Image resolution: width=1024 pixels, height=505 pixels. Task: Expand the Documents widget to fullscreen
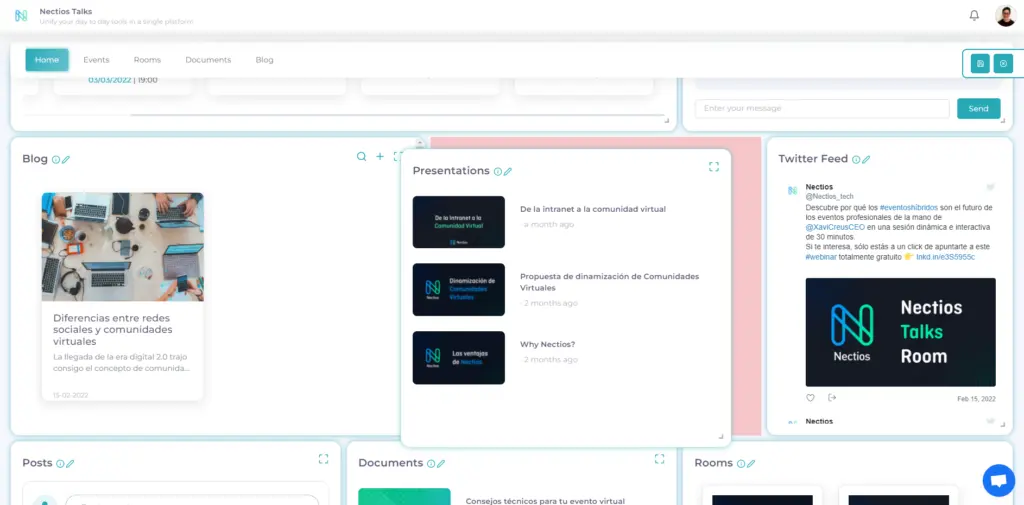(660, 459)
